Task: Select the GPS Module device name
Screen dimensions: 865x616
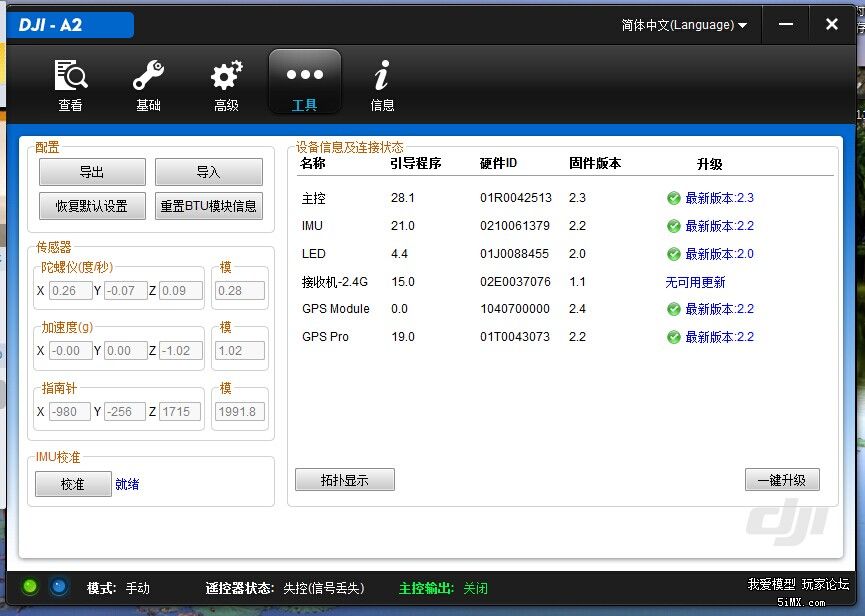Action: 336,309
